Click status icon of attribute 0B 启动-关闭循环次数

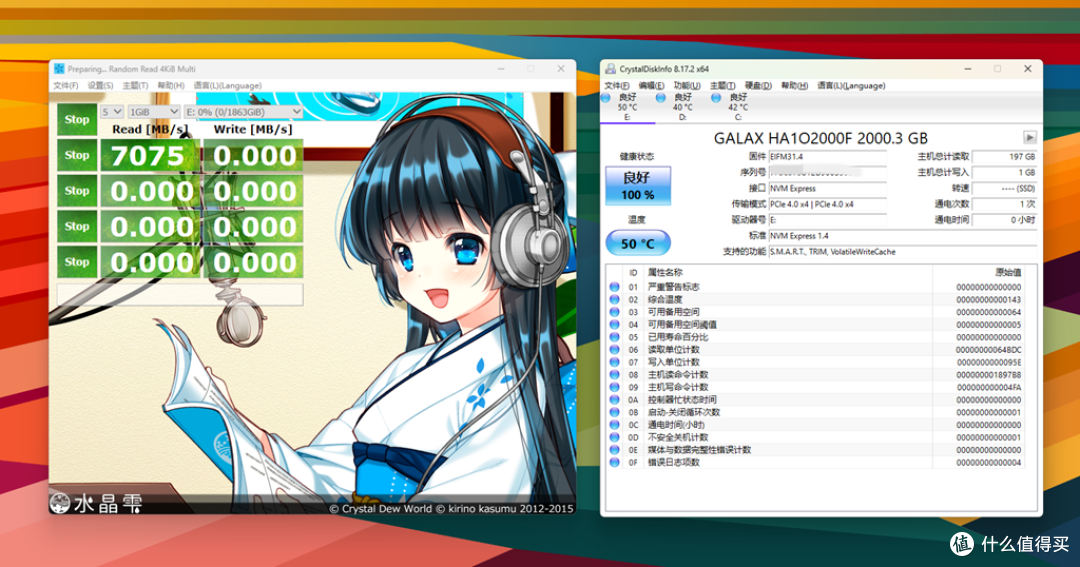tap(614, 412)
